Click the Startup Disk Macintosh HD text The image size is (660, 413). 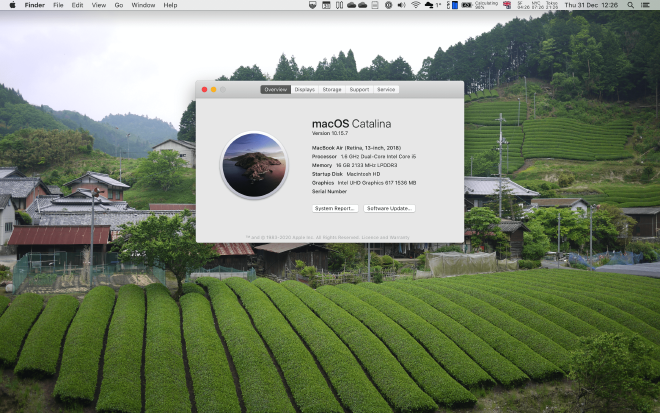click(x=346, y=174)
